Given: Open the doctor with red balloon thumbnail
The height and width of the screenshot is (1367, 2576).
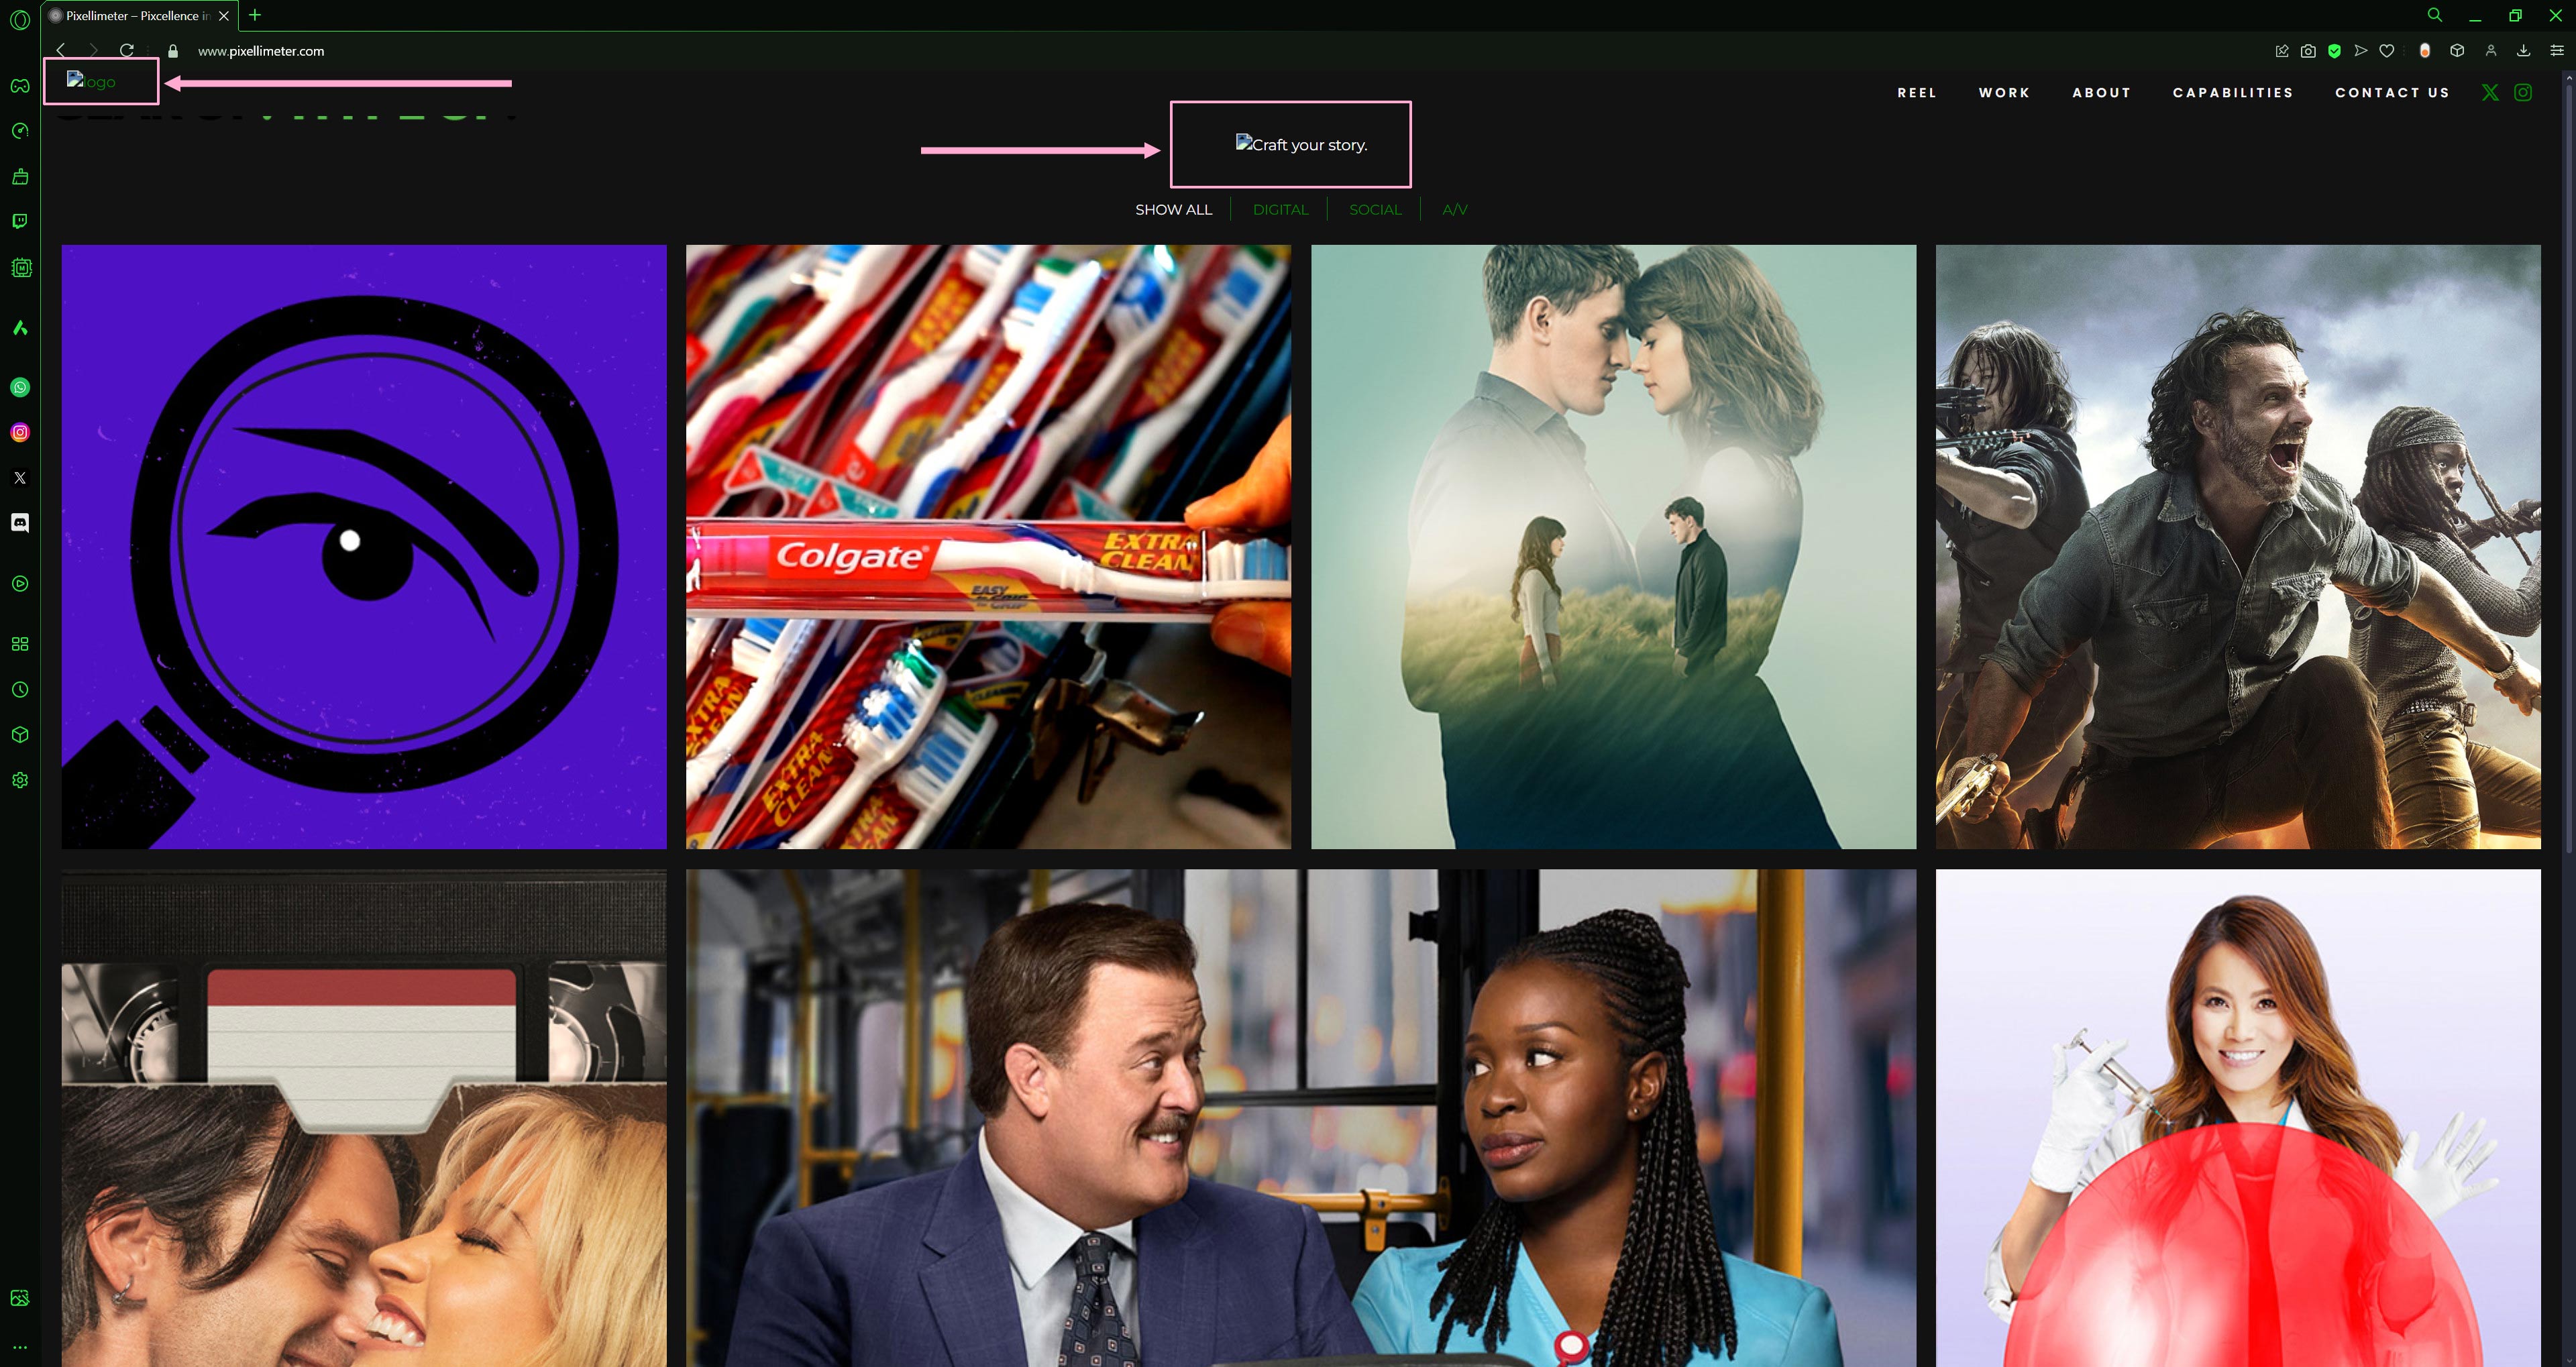Looking at the screenshot, I should [x=2238, y=1118].
